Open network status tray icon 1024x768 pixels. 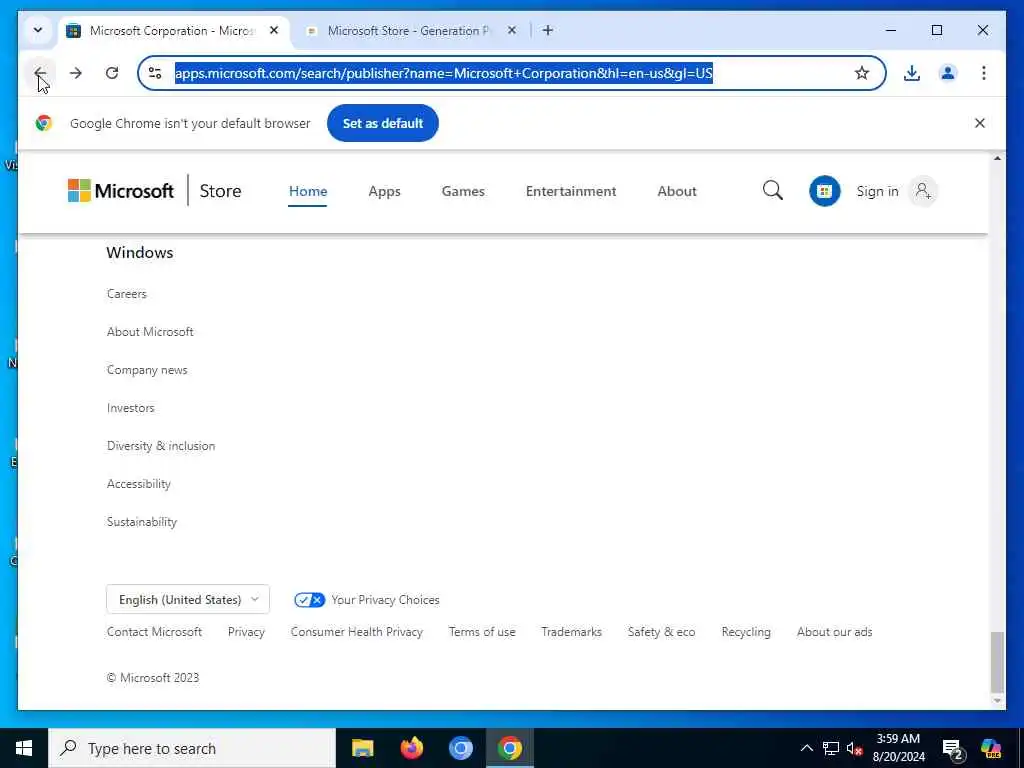[x=831, y=748]
